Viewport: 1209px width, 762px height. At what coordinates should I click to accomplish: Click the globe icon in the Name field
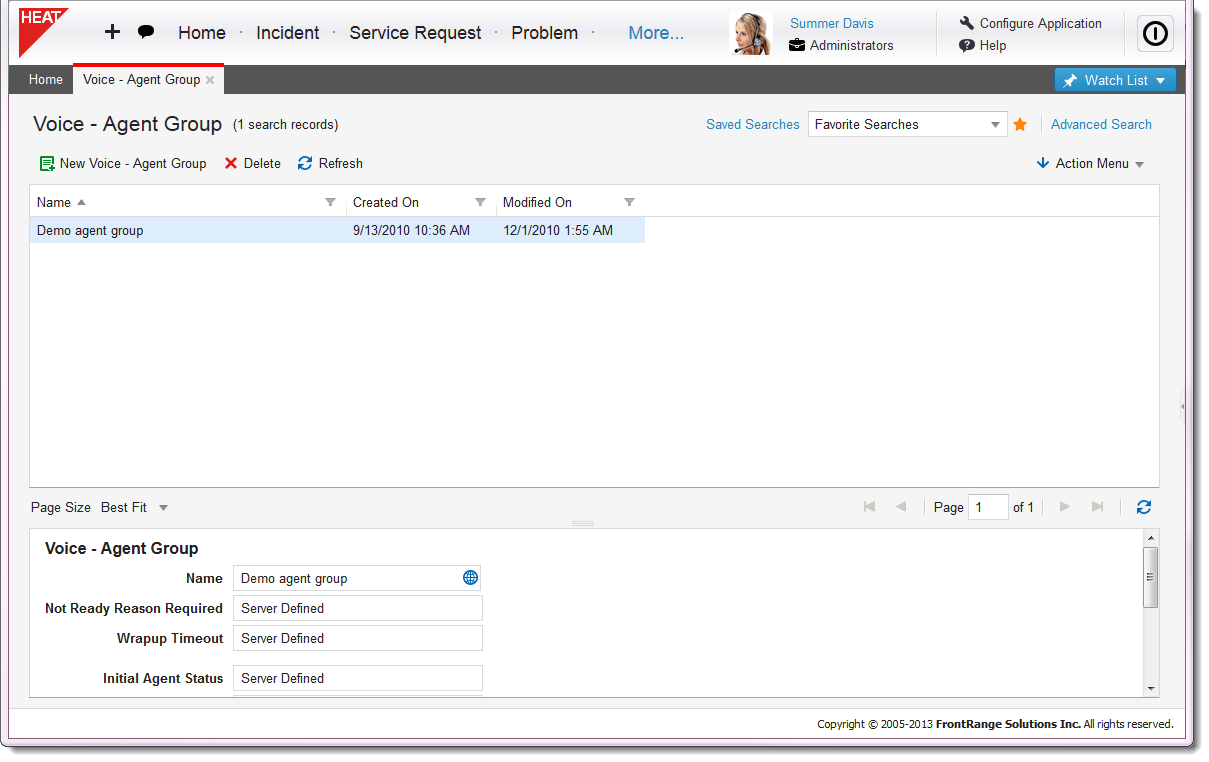469,578
